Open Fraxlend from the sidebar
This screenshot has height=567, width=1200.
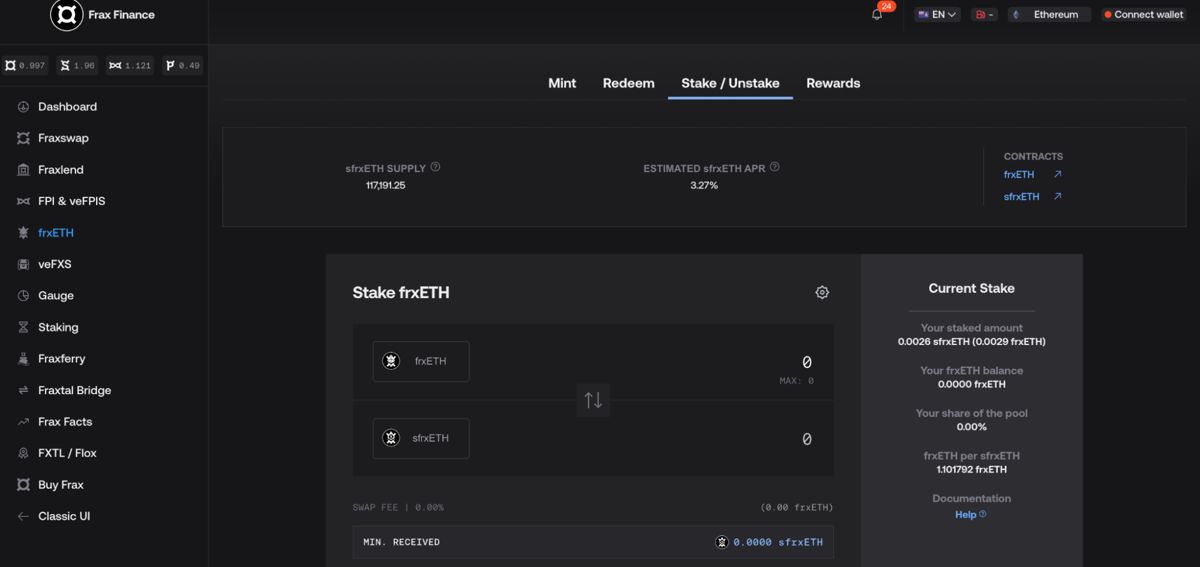61,170
